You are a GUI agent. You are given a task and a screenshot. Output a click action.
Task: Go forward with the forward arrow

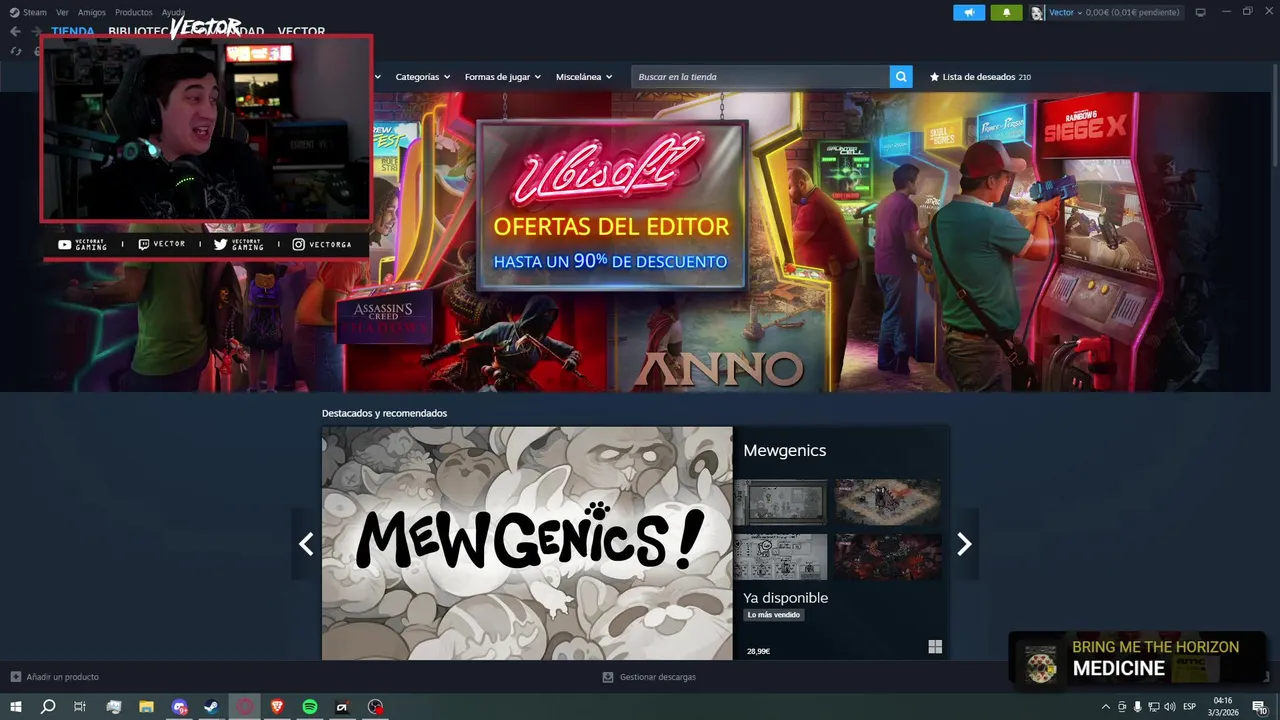(x=37, y=31)
